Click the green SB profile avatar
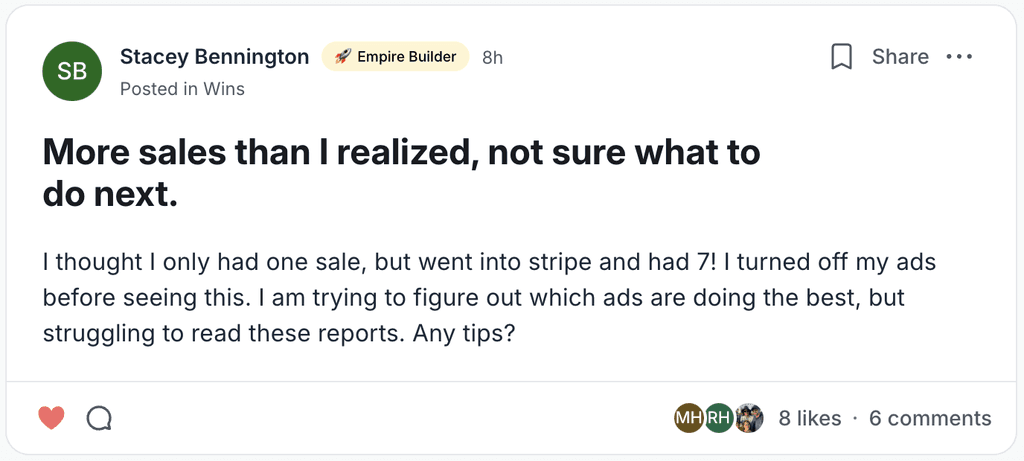 72,71
